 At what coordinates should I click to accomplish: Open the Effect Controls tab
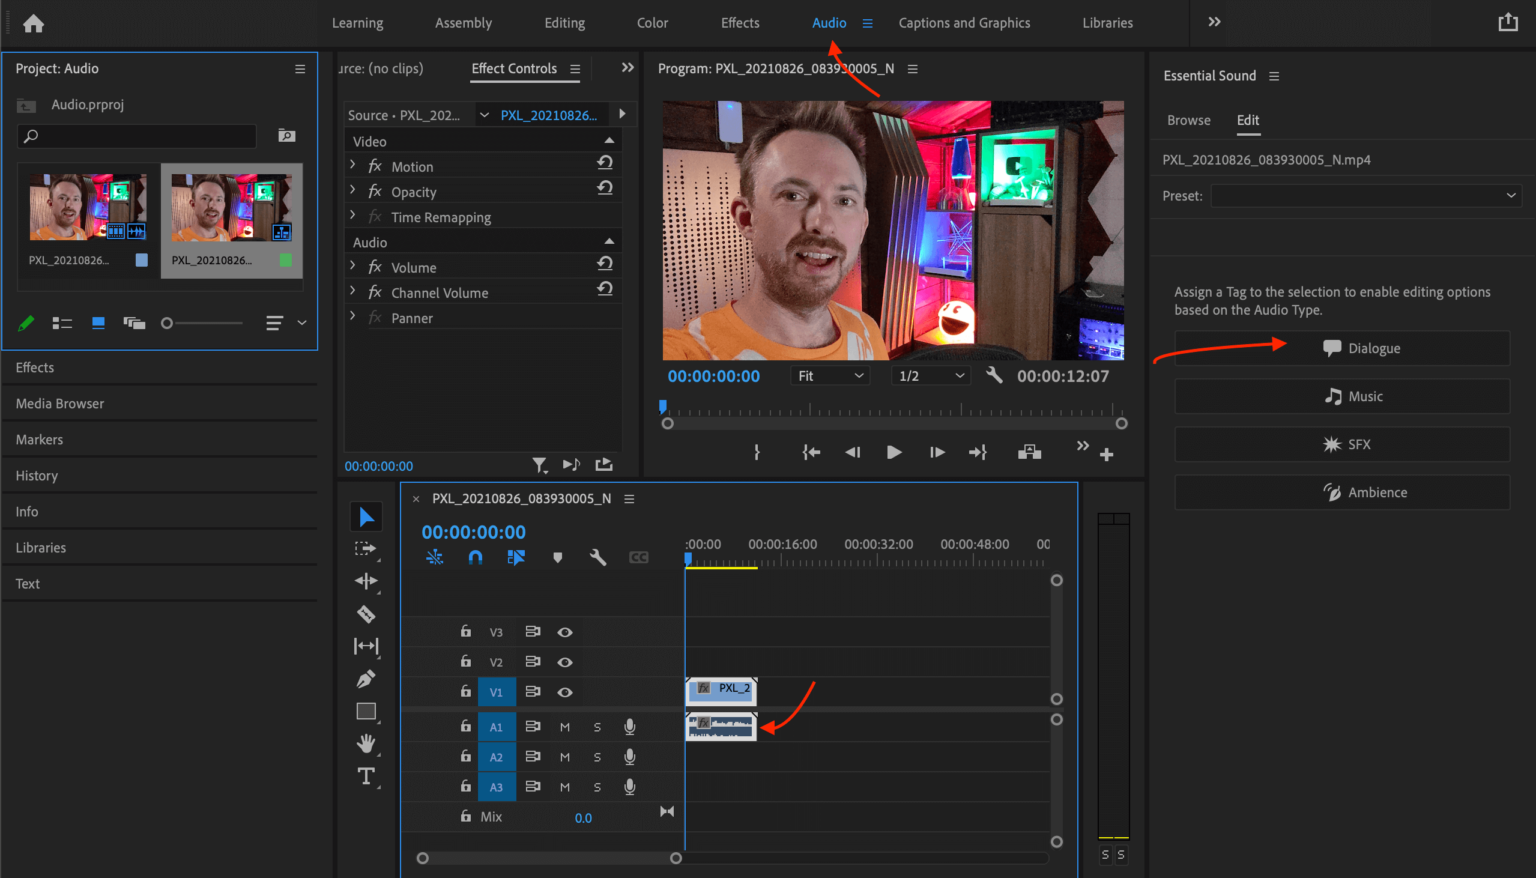point(514,68)
